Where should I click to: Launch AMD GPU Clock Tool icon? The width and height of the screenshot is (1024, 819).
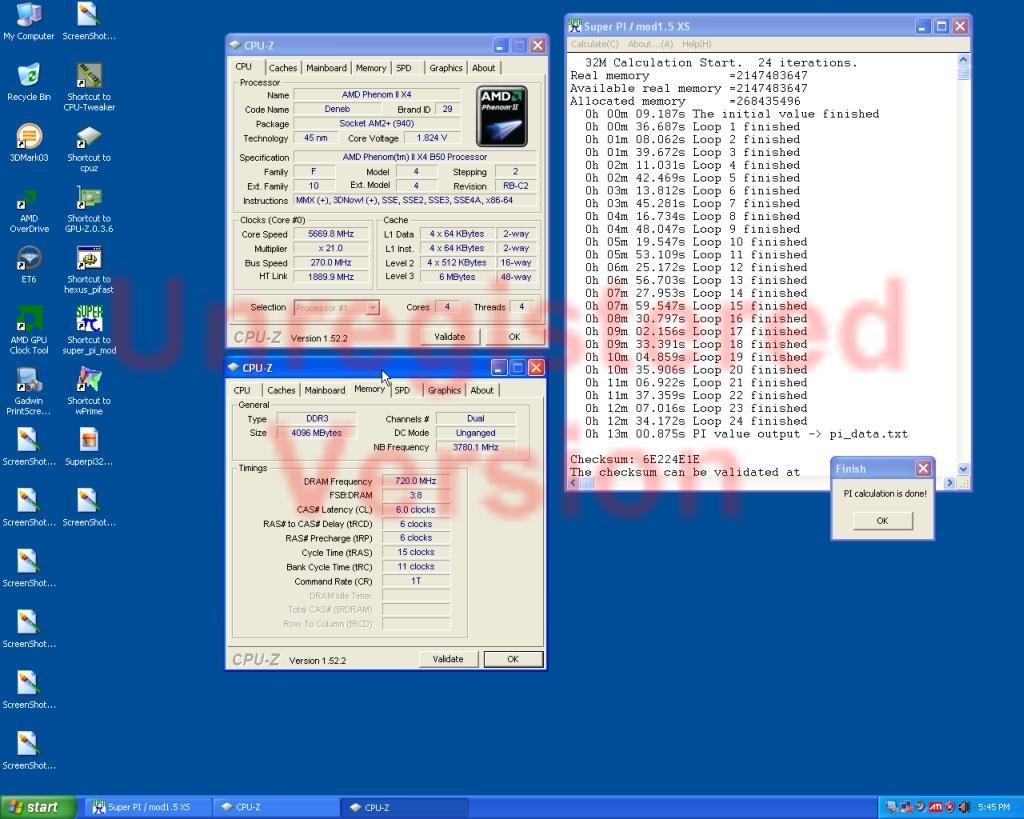(x=29, y=331)
